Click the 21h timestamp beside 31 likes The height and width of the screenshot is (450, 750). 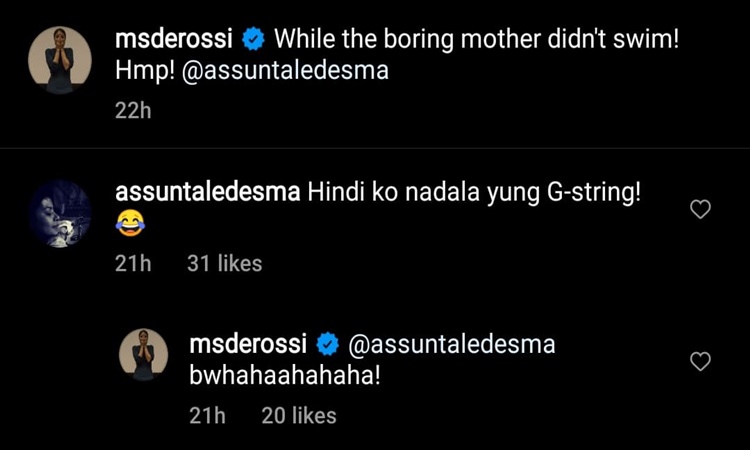[134, 264]
